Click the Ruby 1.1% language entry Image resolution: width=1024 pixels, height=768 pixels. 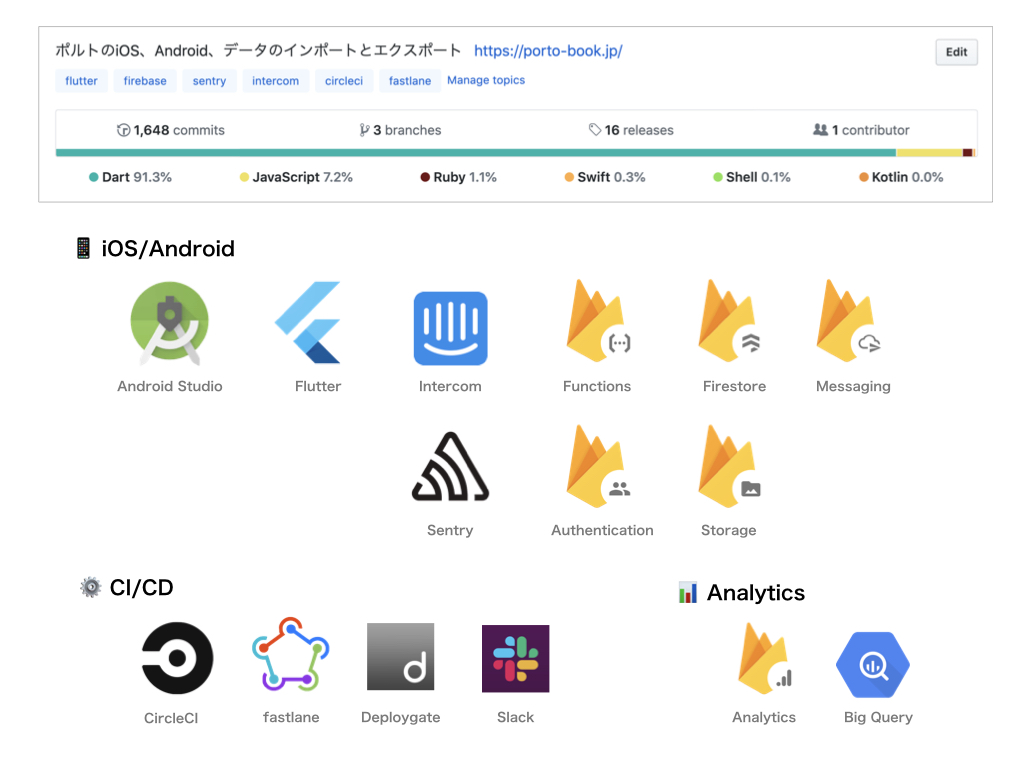click(x=458, y=177)
